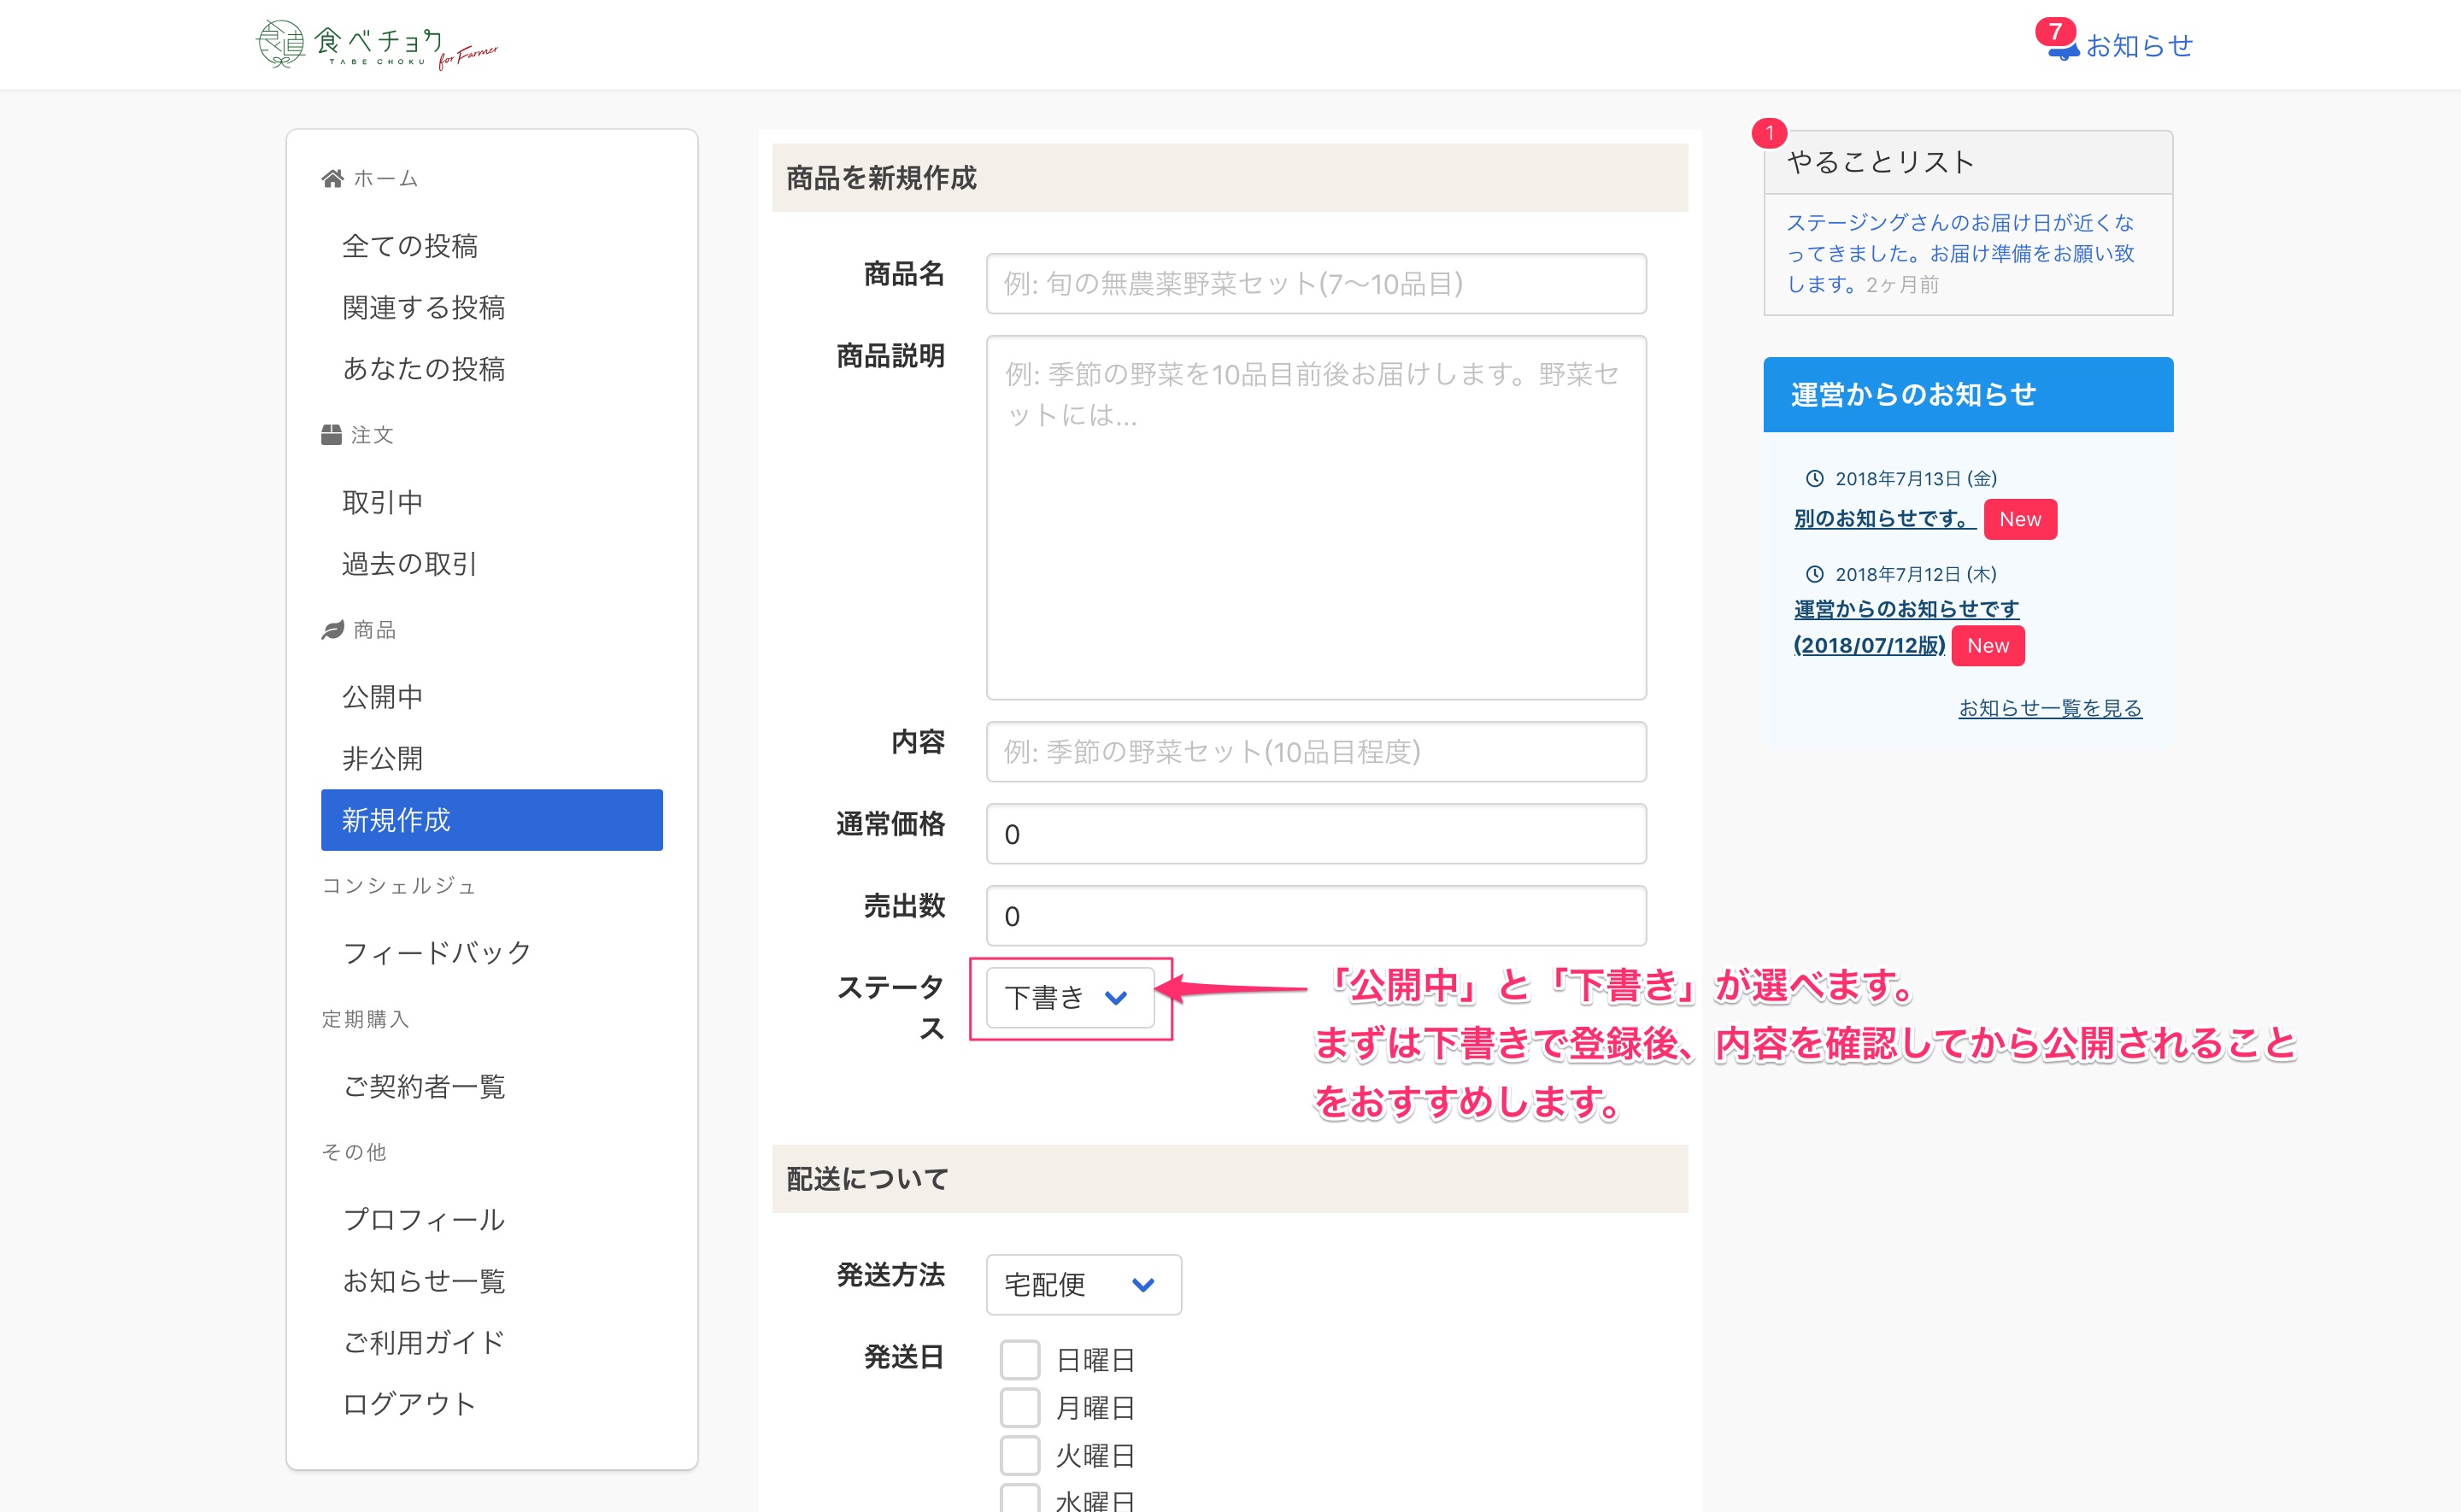This screenshot has width=2461, height=1512.
Task: Click the clock icon by 2018年7月13日
Action: pos(1814,479)
